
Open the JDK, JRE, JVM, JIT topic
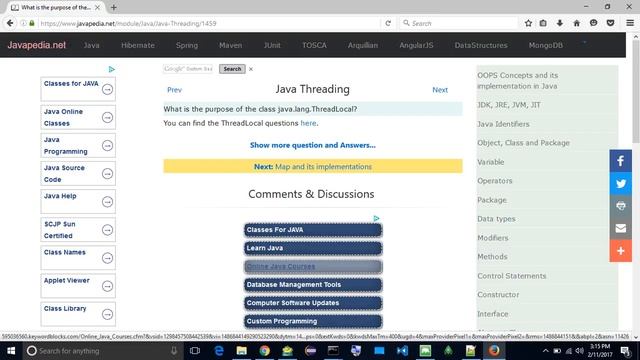tap(509, 105)
